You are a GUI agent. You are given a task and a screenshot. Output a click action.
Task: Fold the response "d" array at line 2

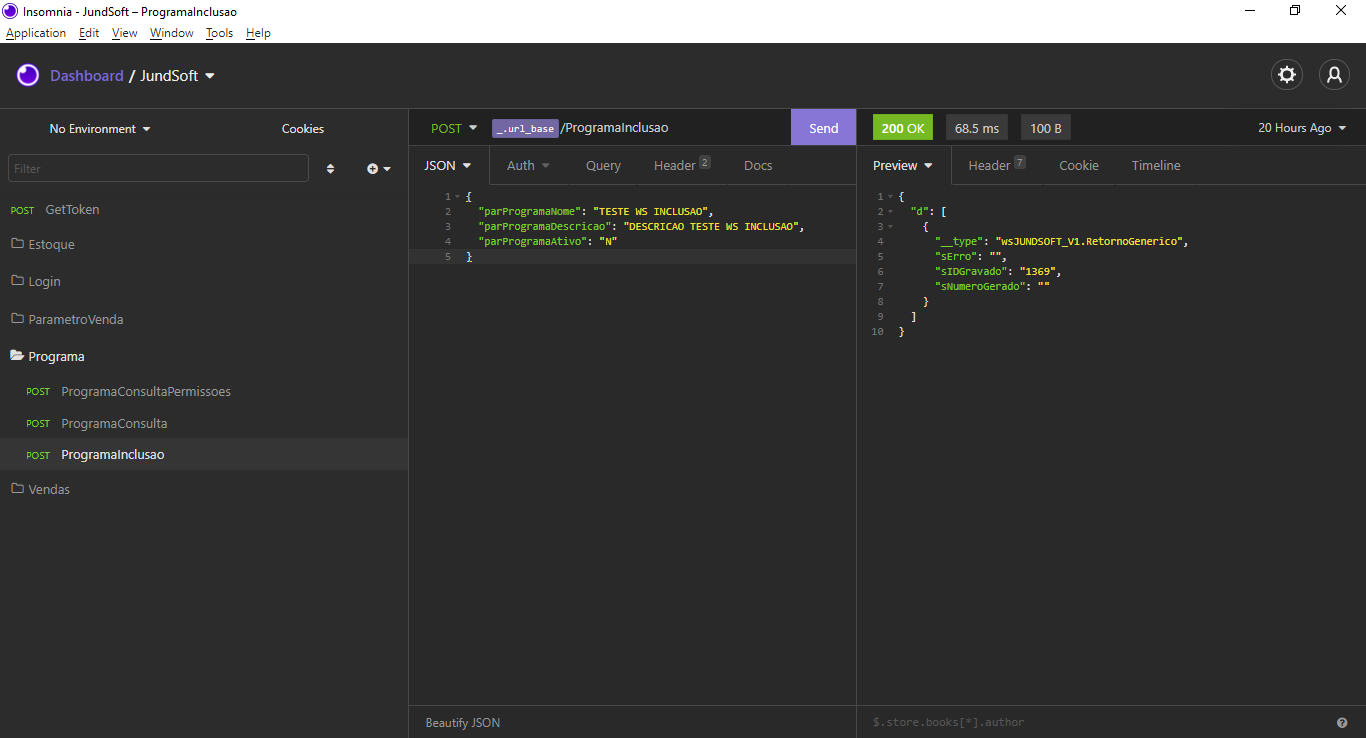click(x=890, y=212)
